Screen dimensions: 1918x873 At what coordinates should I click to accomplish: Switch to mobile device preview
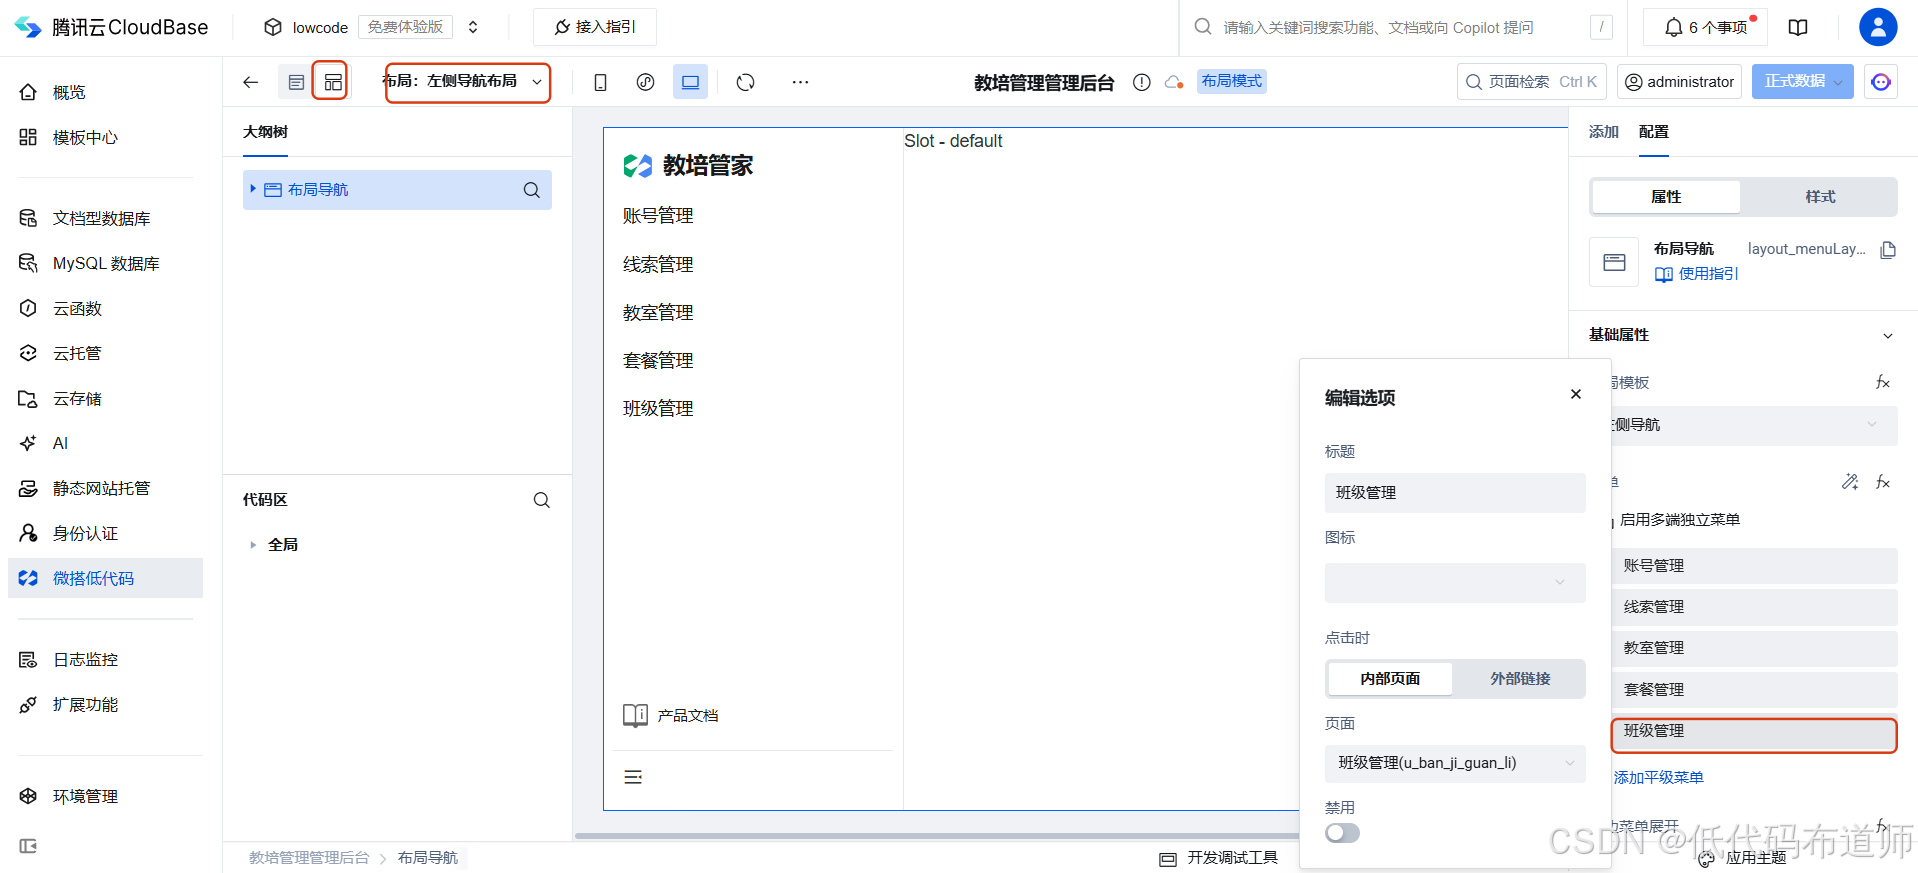[x=600, y=82]
